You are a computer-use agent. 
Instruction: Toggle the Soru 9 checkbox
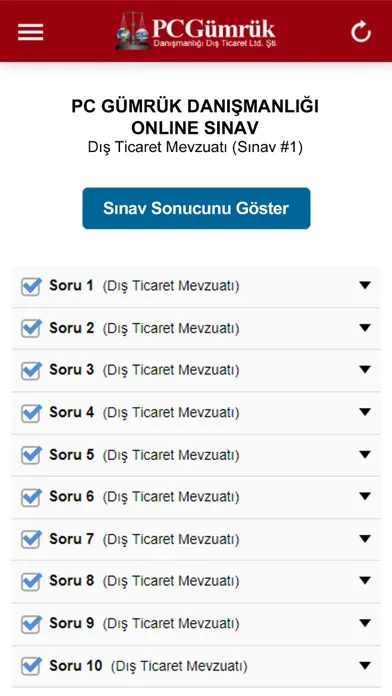31,624
